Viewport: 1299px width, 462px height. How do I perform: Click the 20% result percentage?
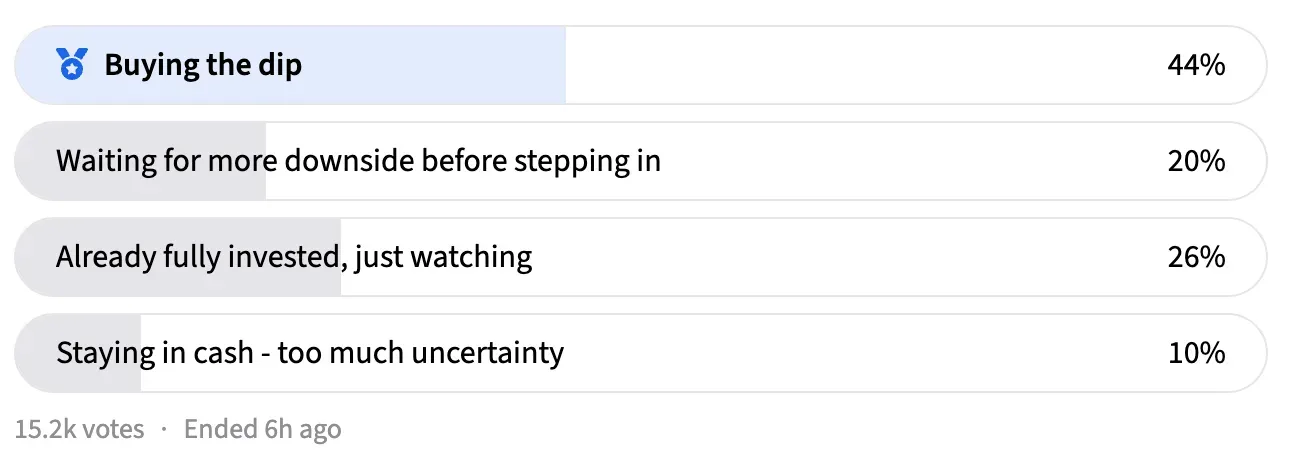(x=1196, y=161)
